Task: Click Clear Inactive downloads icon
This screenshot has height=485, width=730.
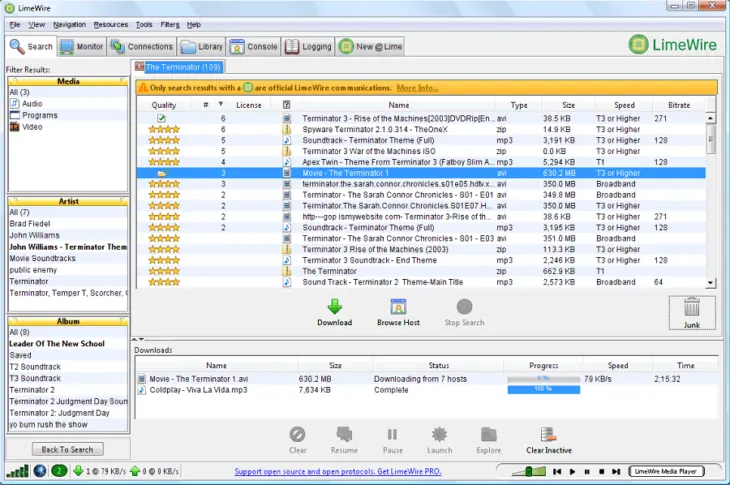Action: coord(548,434)
